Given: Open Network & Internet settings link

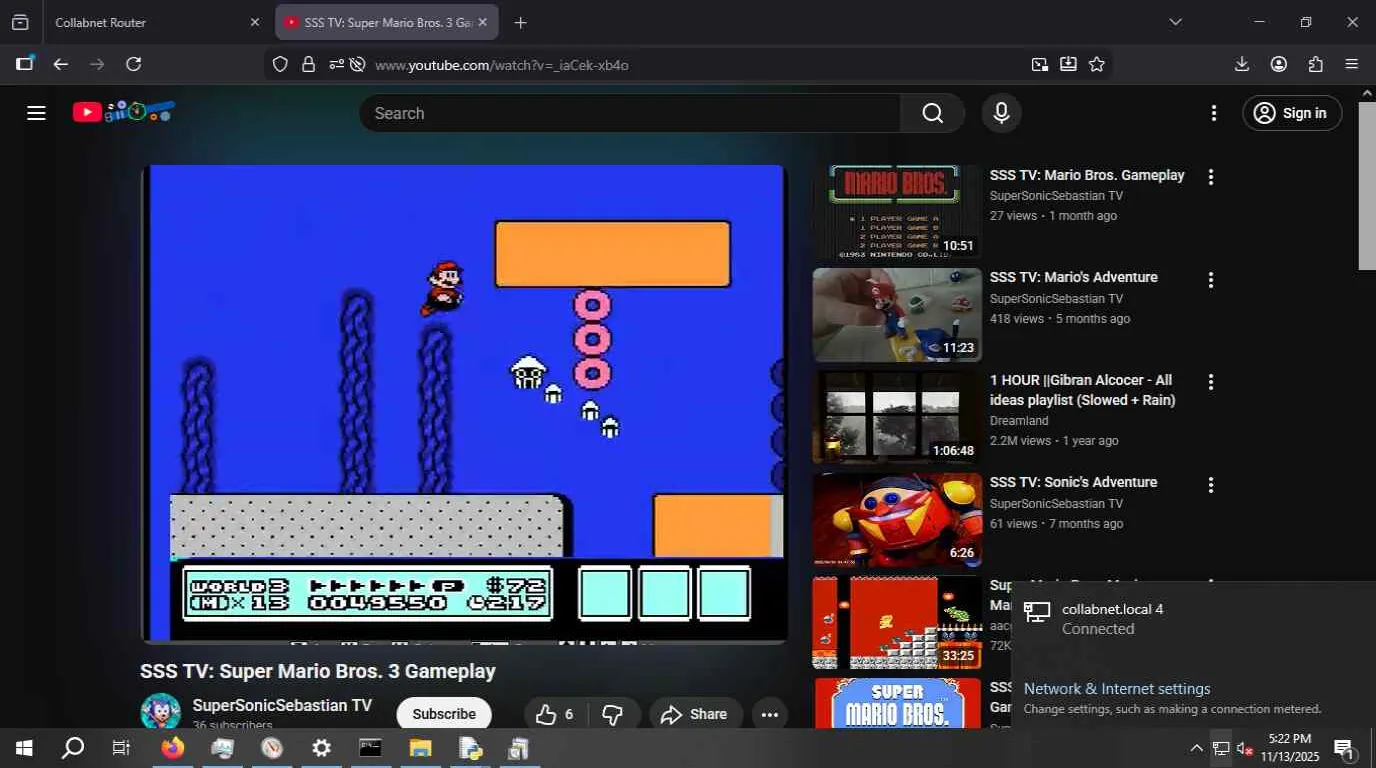Looking at the screenshot, I should tap(1117, 689).
